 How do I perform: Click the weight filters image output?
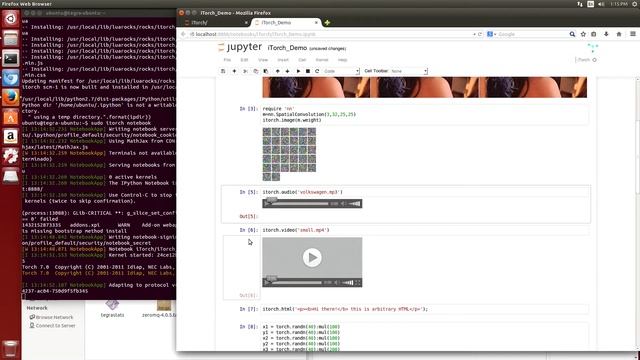[x=289, y=154]
